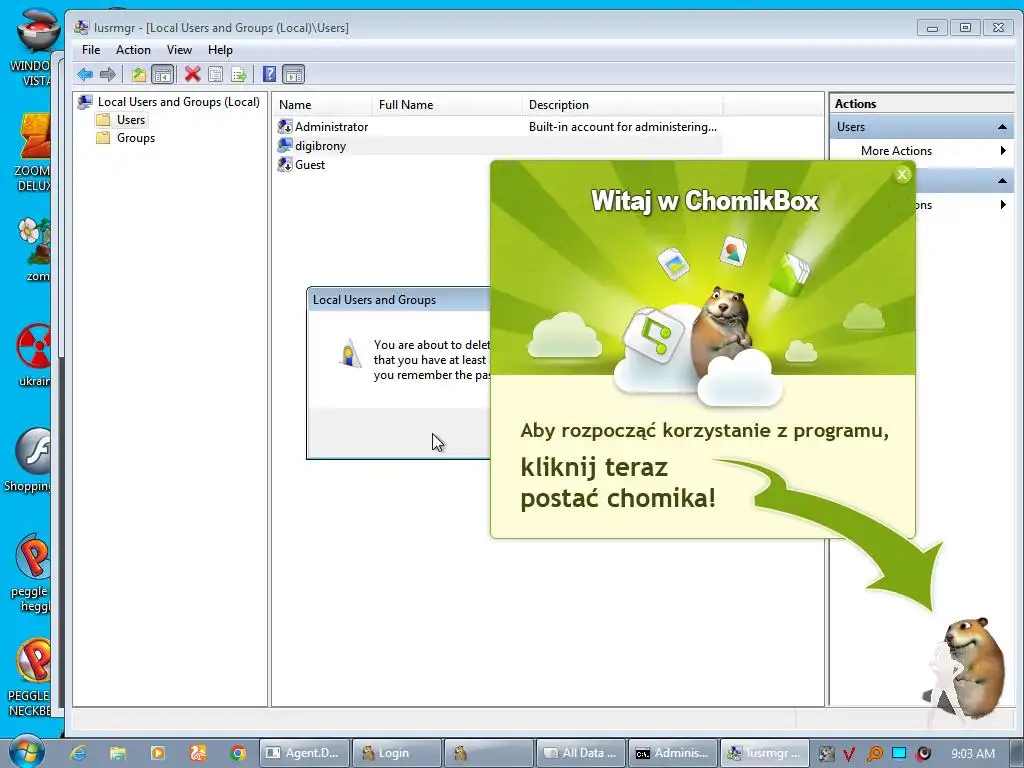Expand the second More Actions submenu arrow
The image size is (1024, 768).
pyautogui.click(x=1003, y=205)
